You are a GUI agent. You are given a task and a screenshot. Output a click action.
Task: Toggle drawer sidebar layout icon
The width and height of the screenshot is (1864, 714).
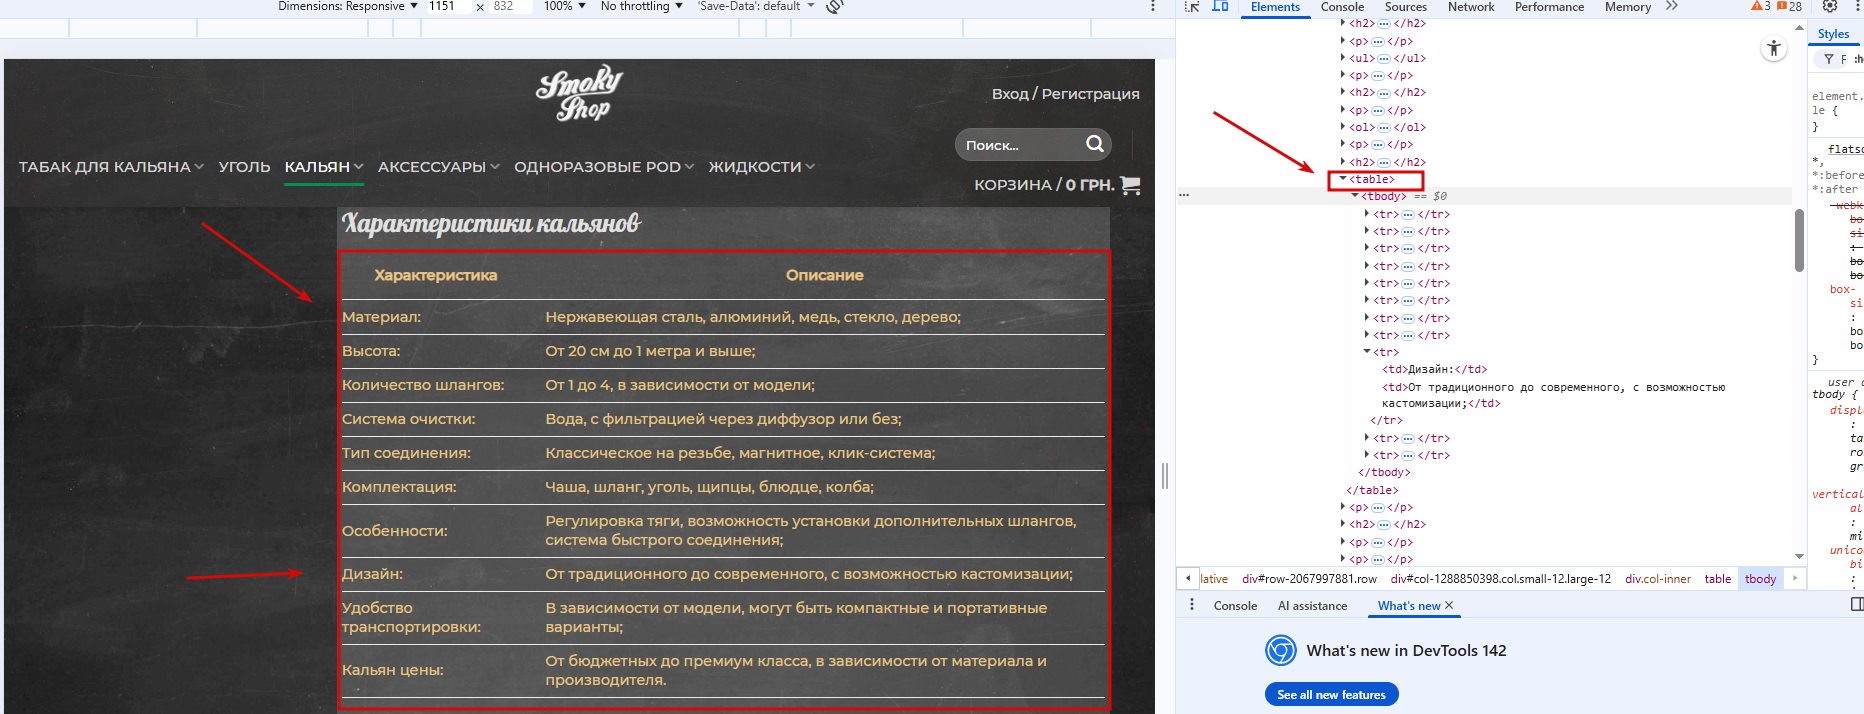[1857, 604]
